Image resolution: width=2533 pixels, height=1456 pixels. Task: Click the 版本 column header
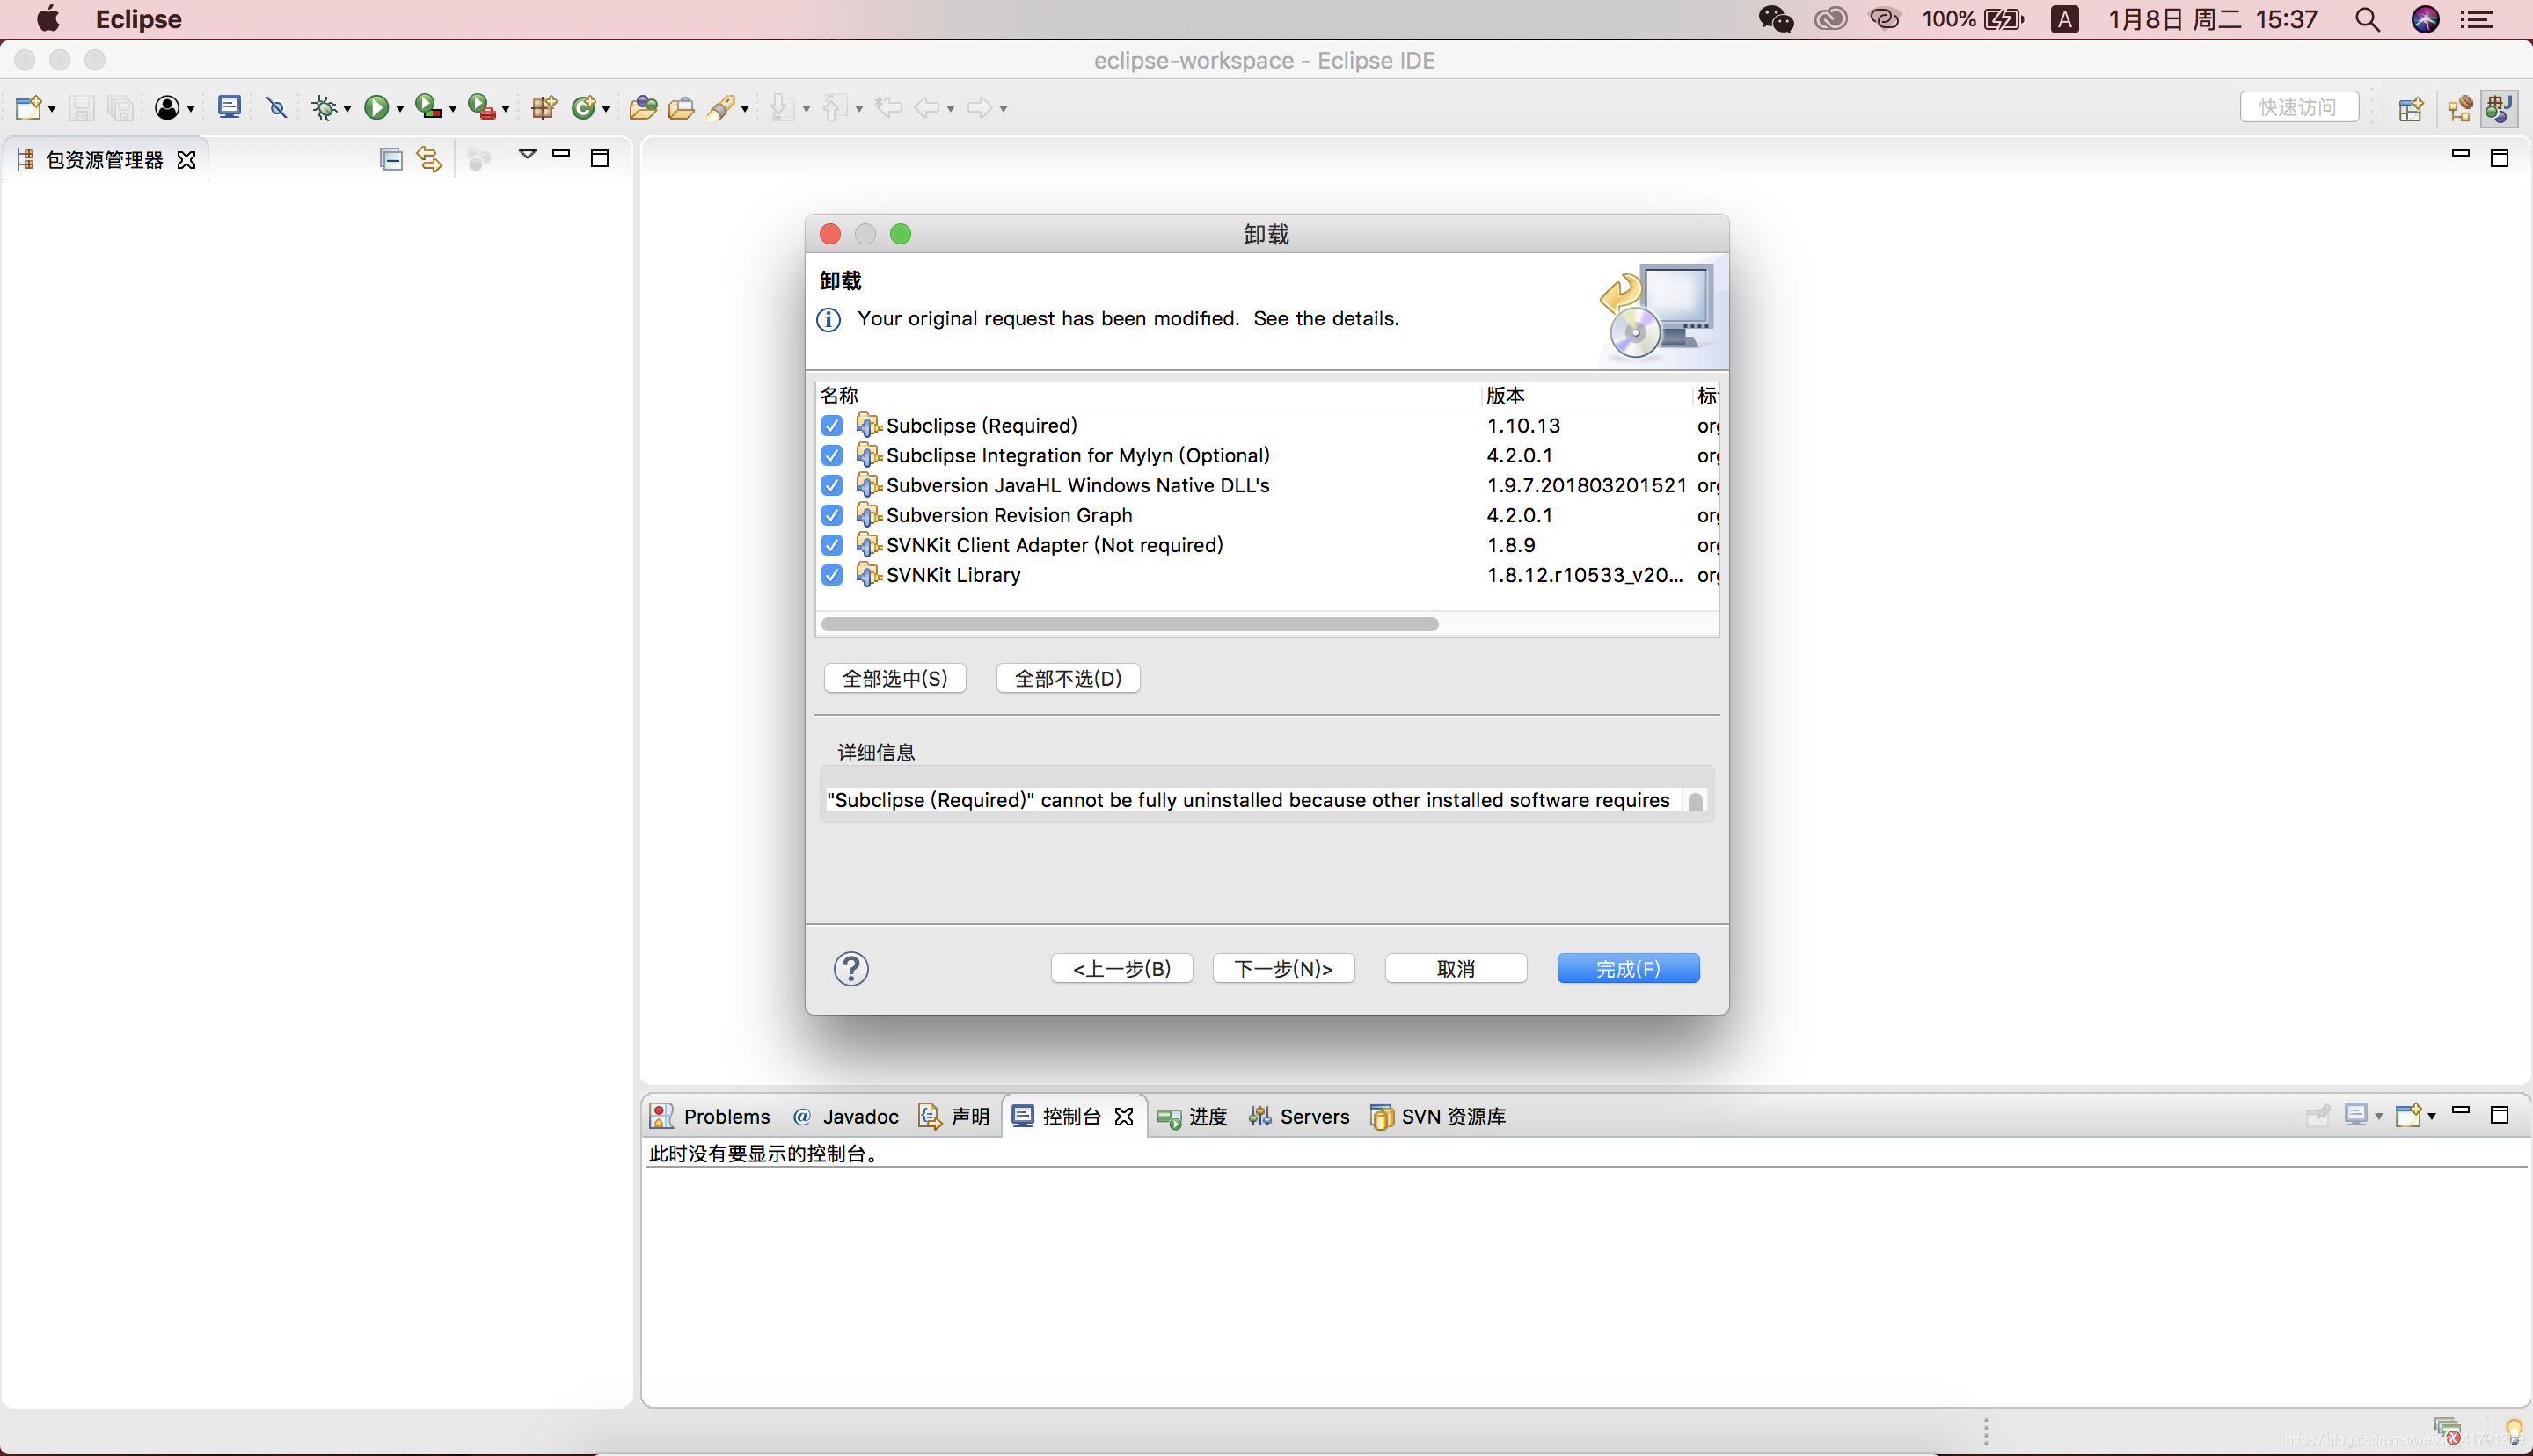point(1505,395)
